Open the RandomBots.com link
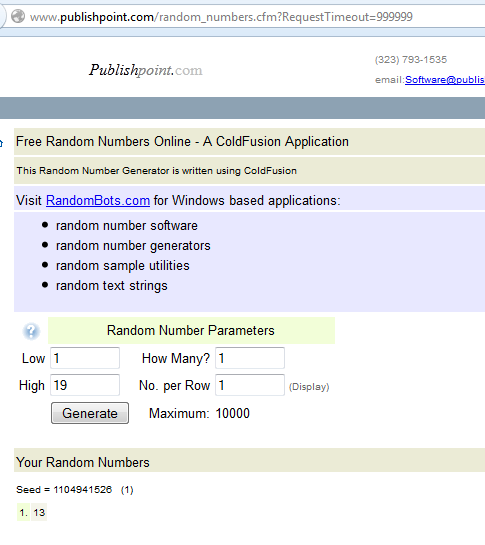This screenshot has width=485, height=545. click(x=98, y=201)
